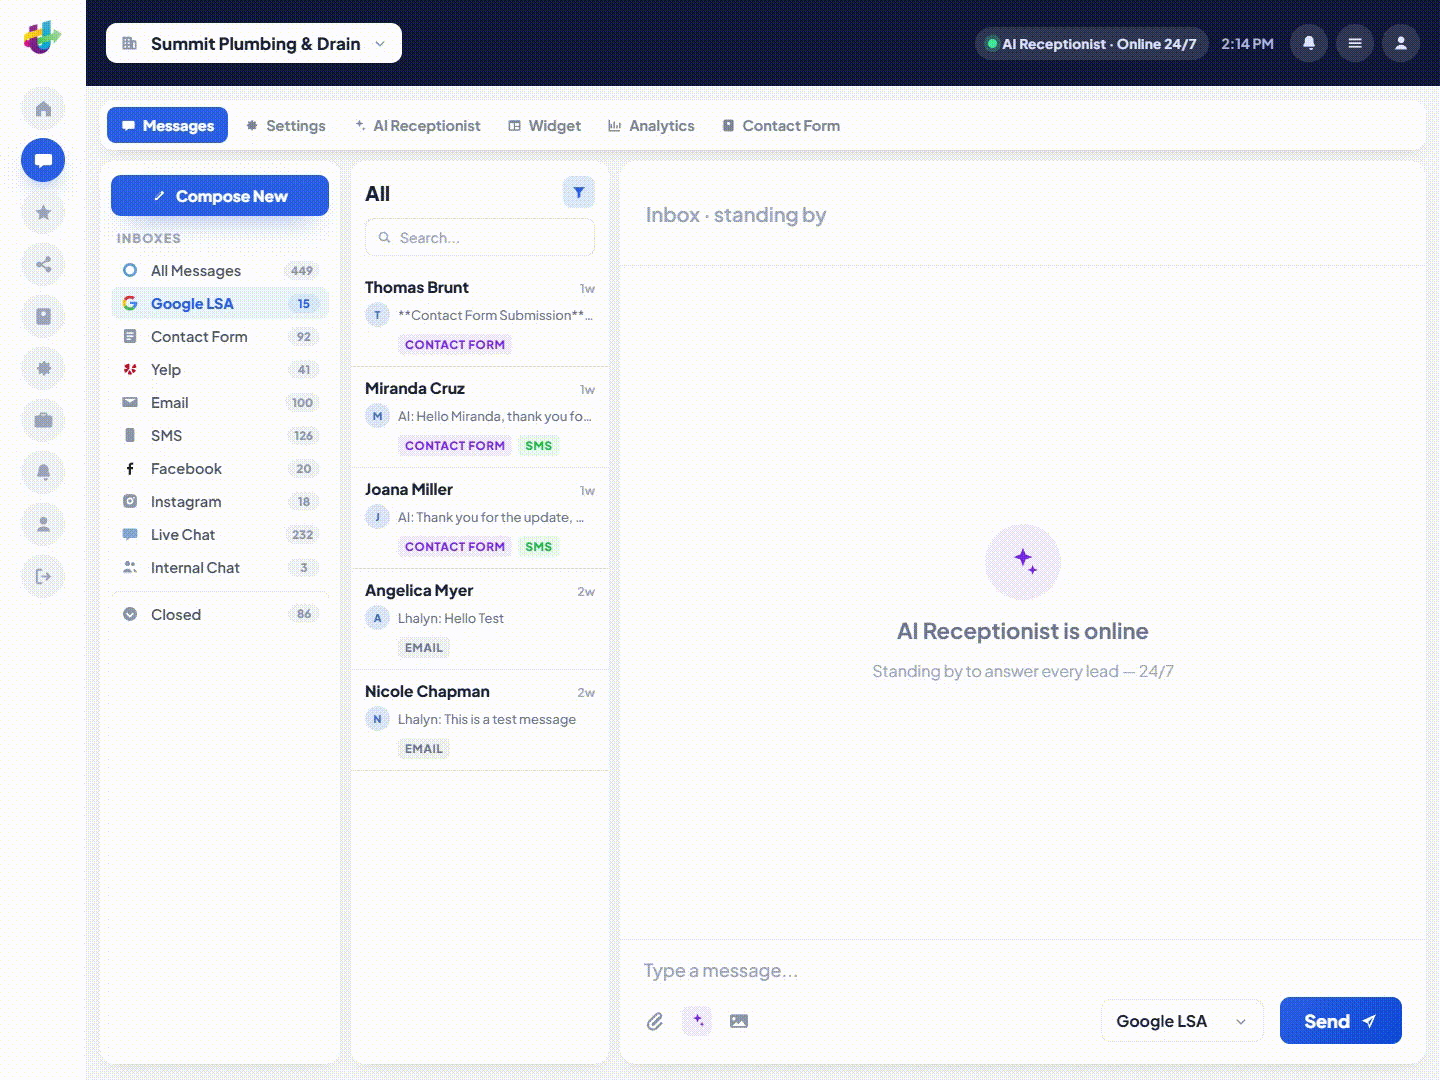Screen dimensions: 1440x1080
Task: Select the SMS inbox
Action: (220, 435)
